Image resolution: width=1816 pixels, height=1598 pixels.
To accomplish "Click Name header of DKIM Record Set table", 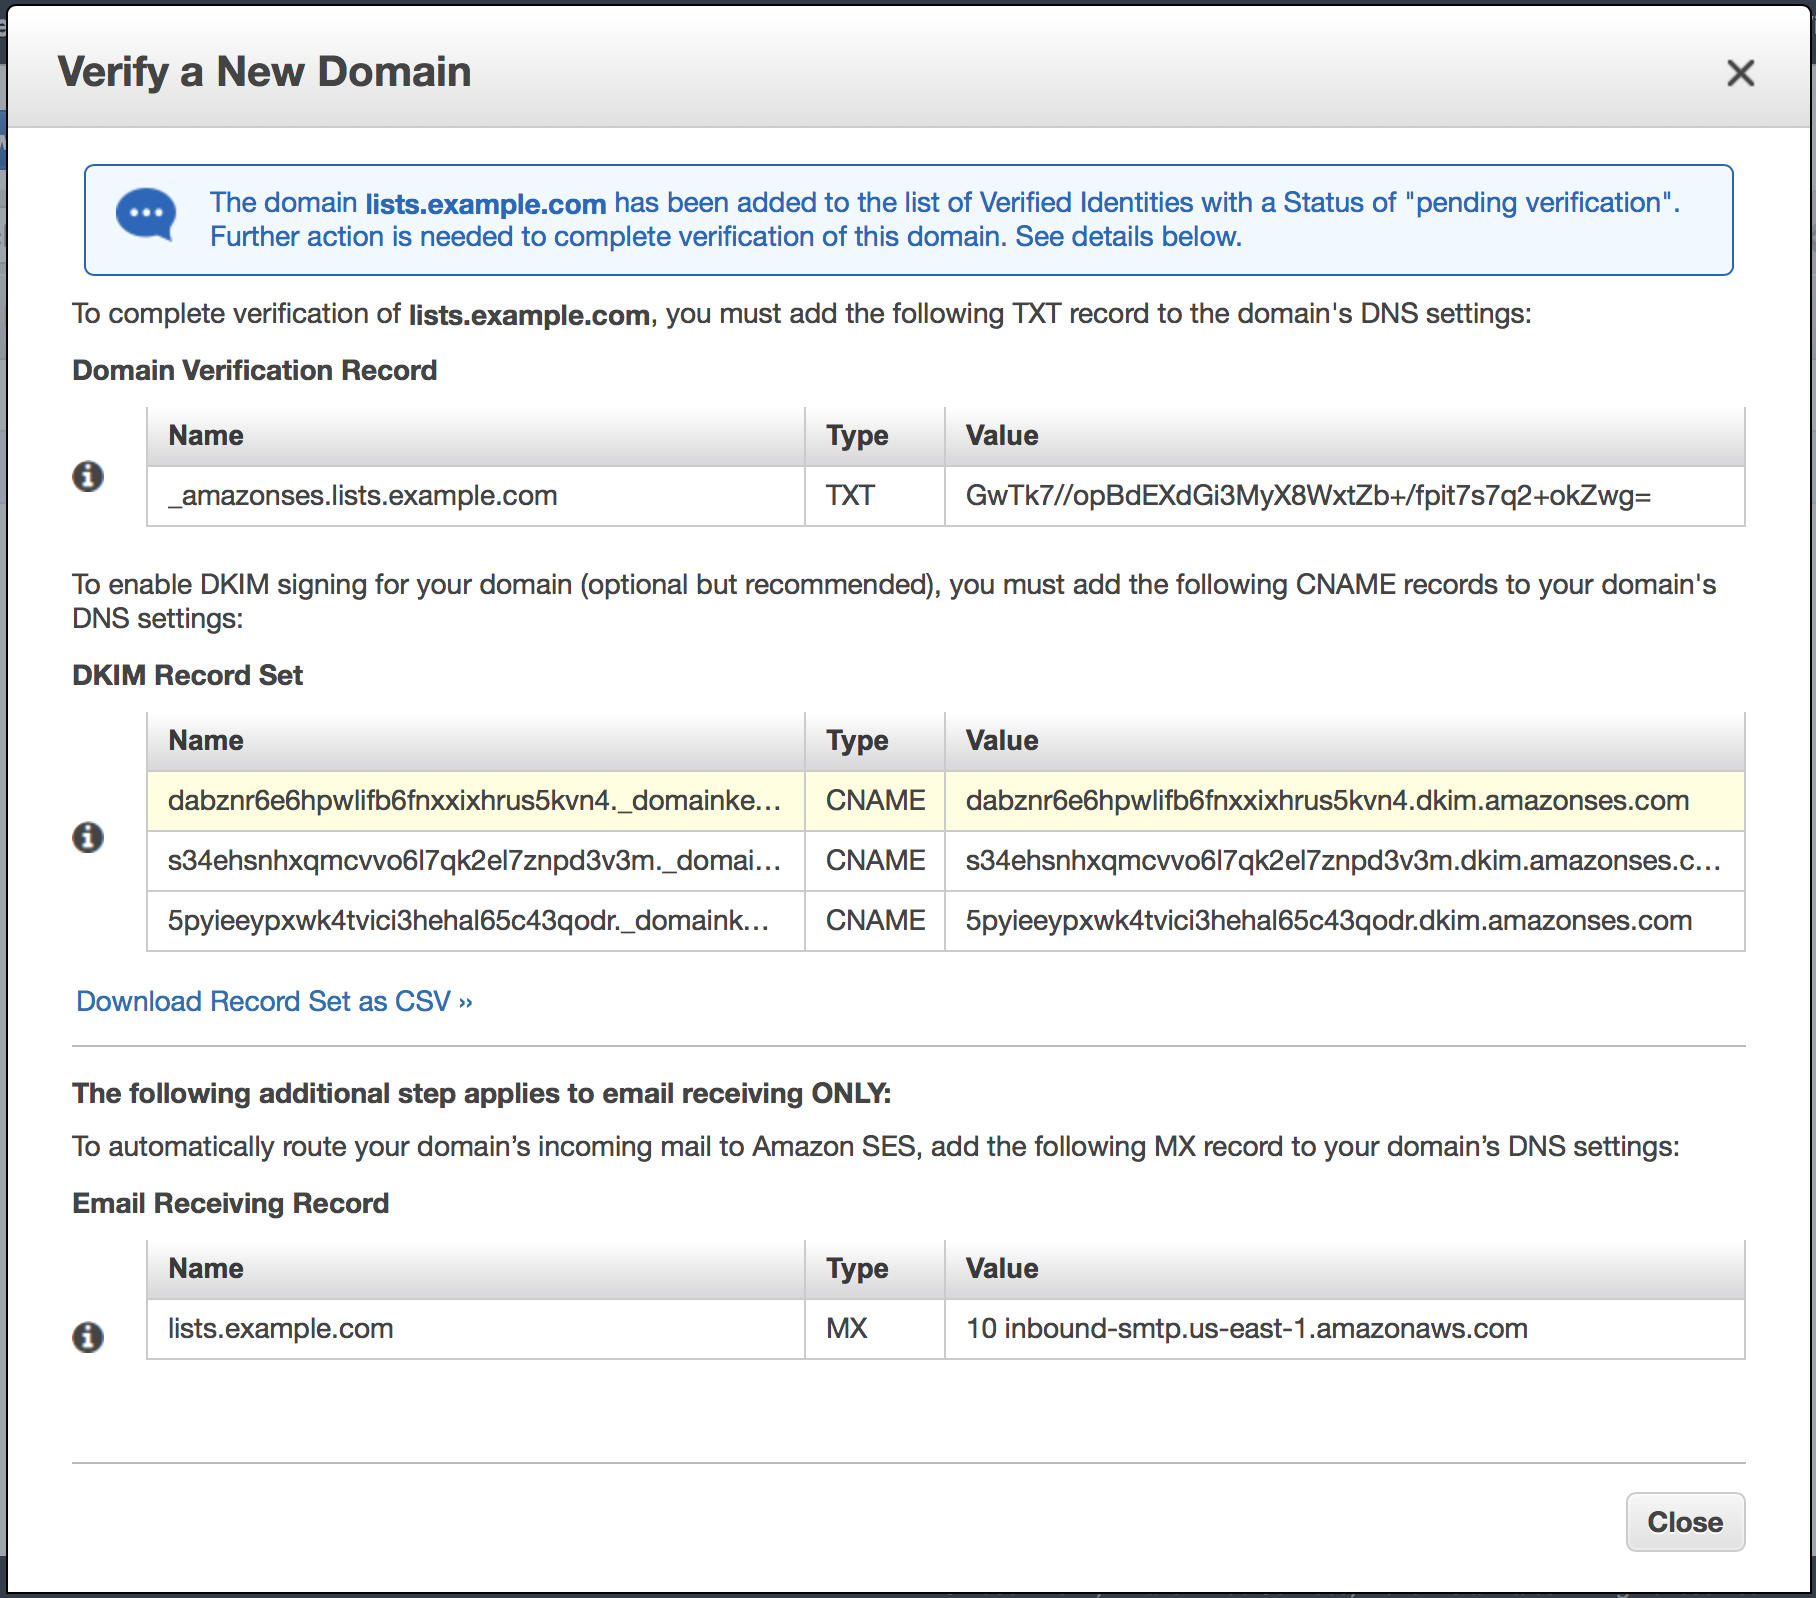I will 476,741.
